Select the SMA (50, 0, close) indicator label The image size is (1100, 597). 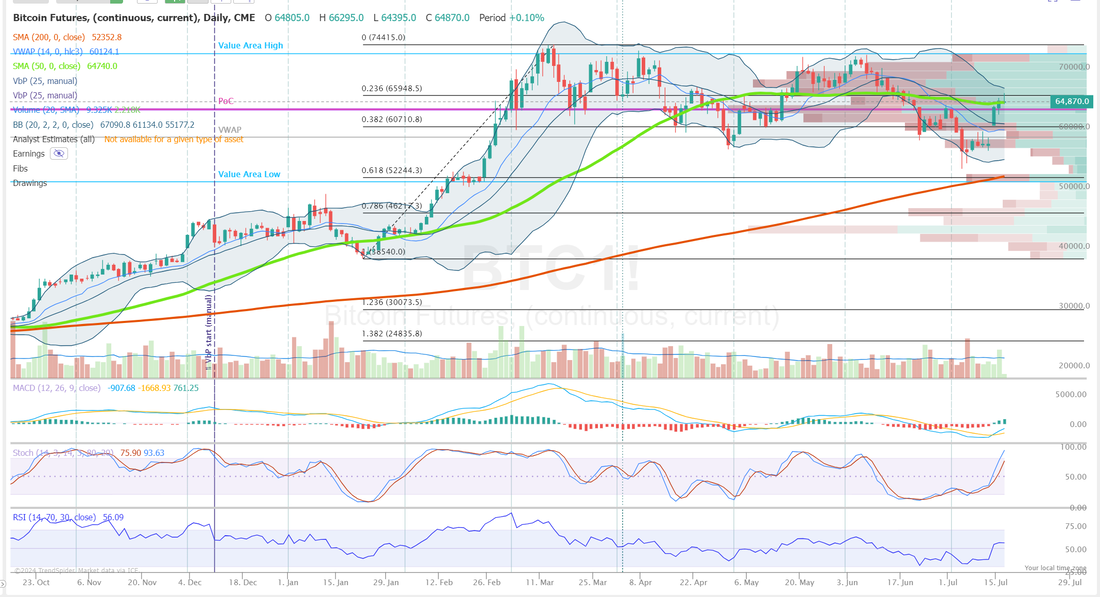pyautogui.click(x=46, y=66)
